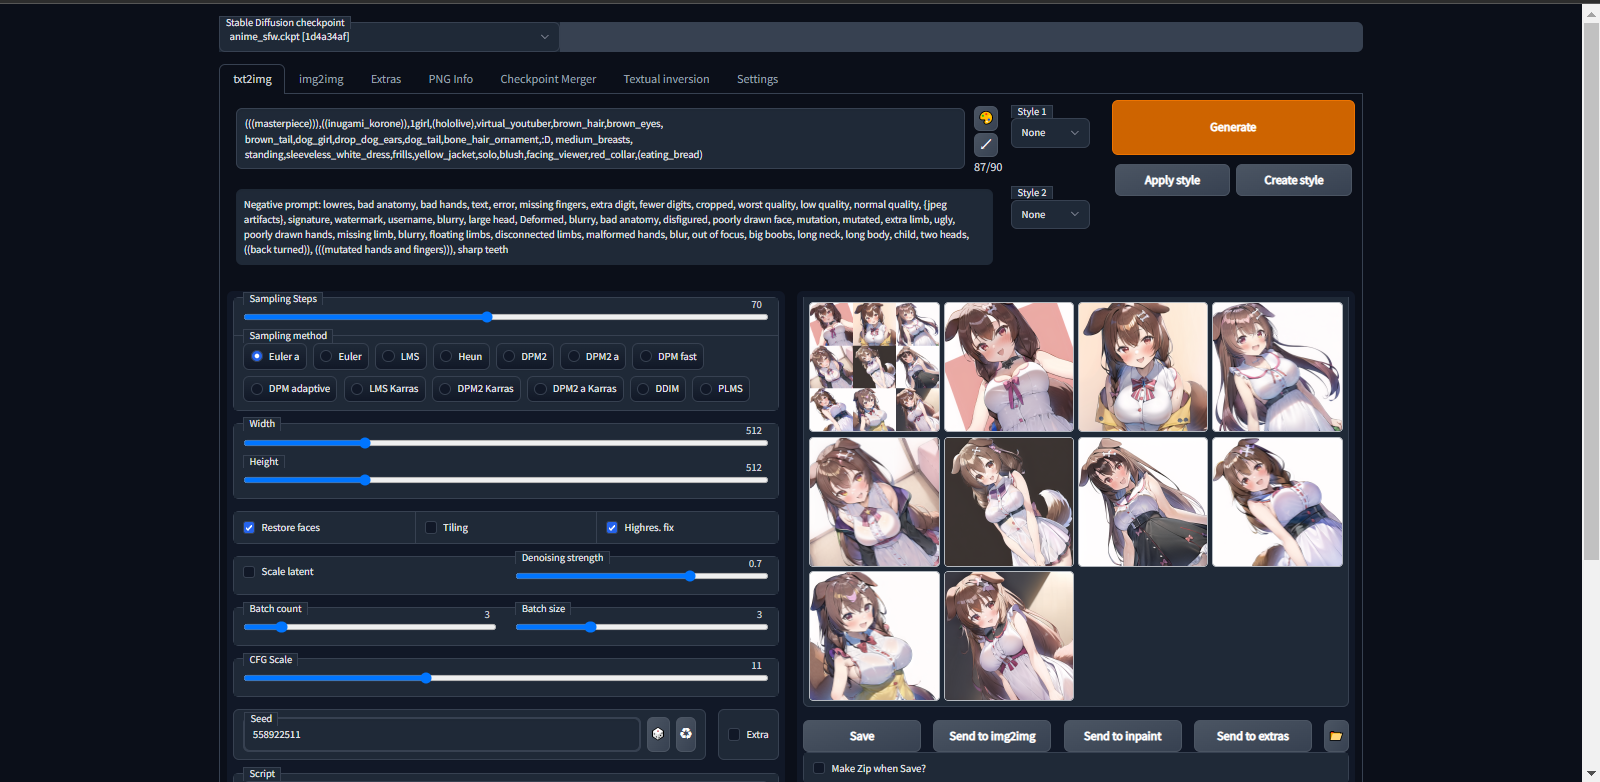Viewport: 1600px width, 782px height.
Task: Enable the Tiling checkbox
Action: pos(431,528)
